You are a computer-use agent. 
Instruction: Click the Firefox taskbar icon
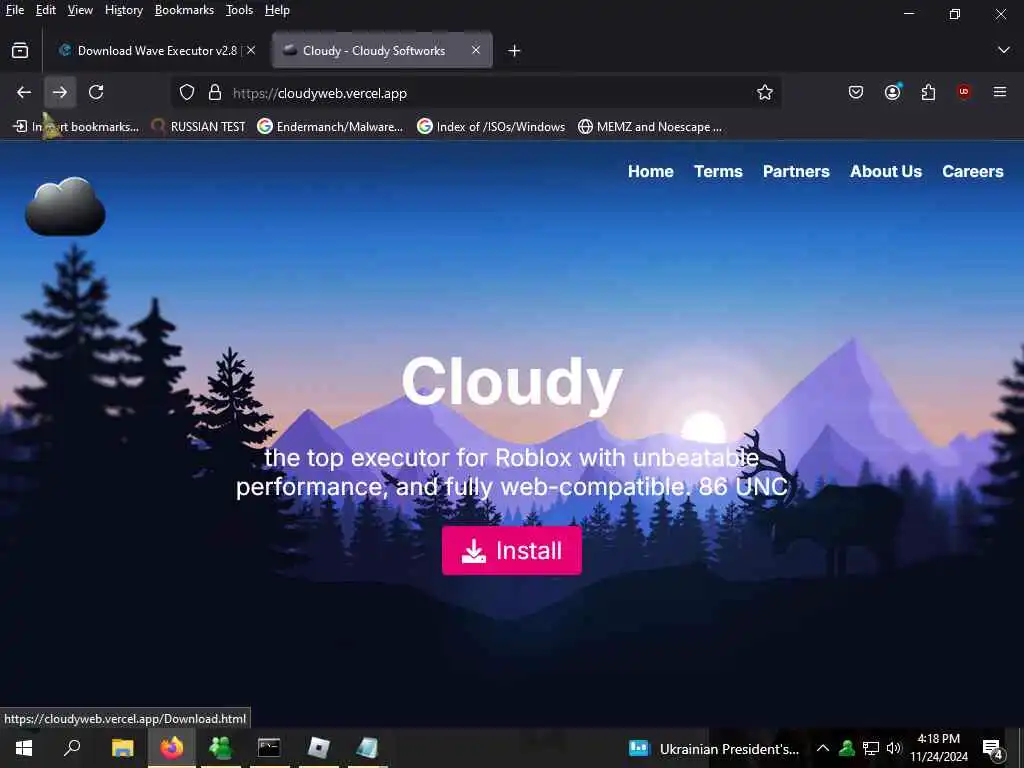point(172,748)
